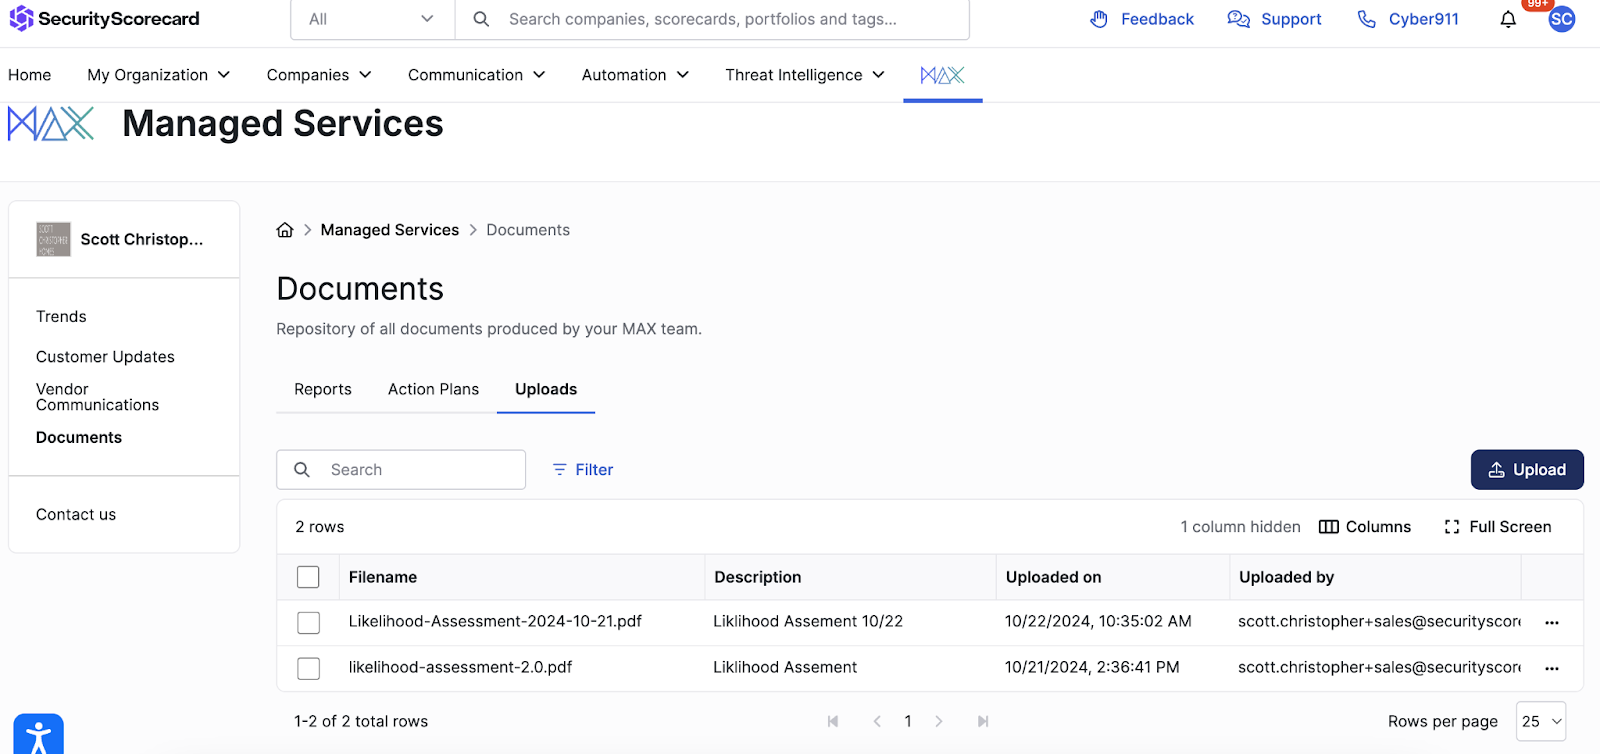Screen dimensions: 1600x754
Task: Expand Companies menu
Action: (x=319, y=75)
